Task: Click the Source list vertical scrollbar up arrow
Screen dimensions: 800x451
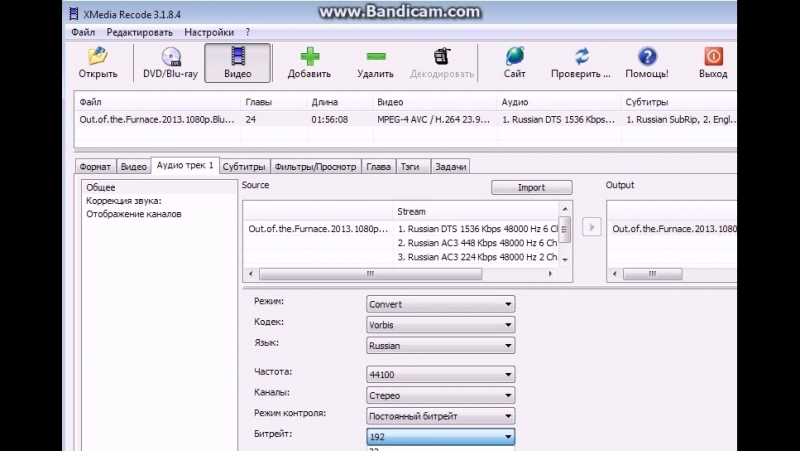Action: pos(565,209)
